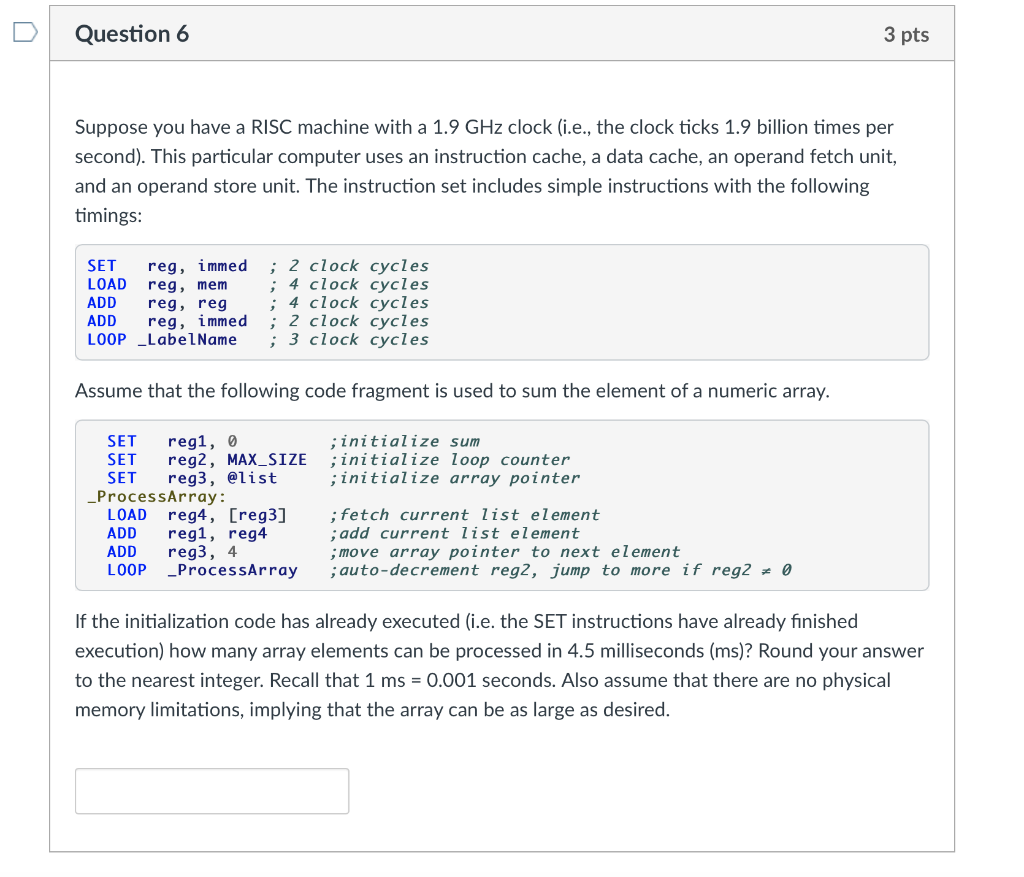Select the instruction timings code block
1024x877 pixels.
tap(500, 302)
